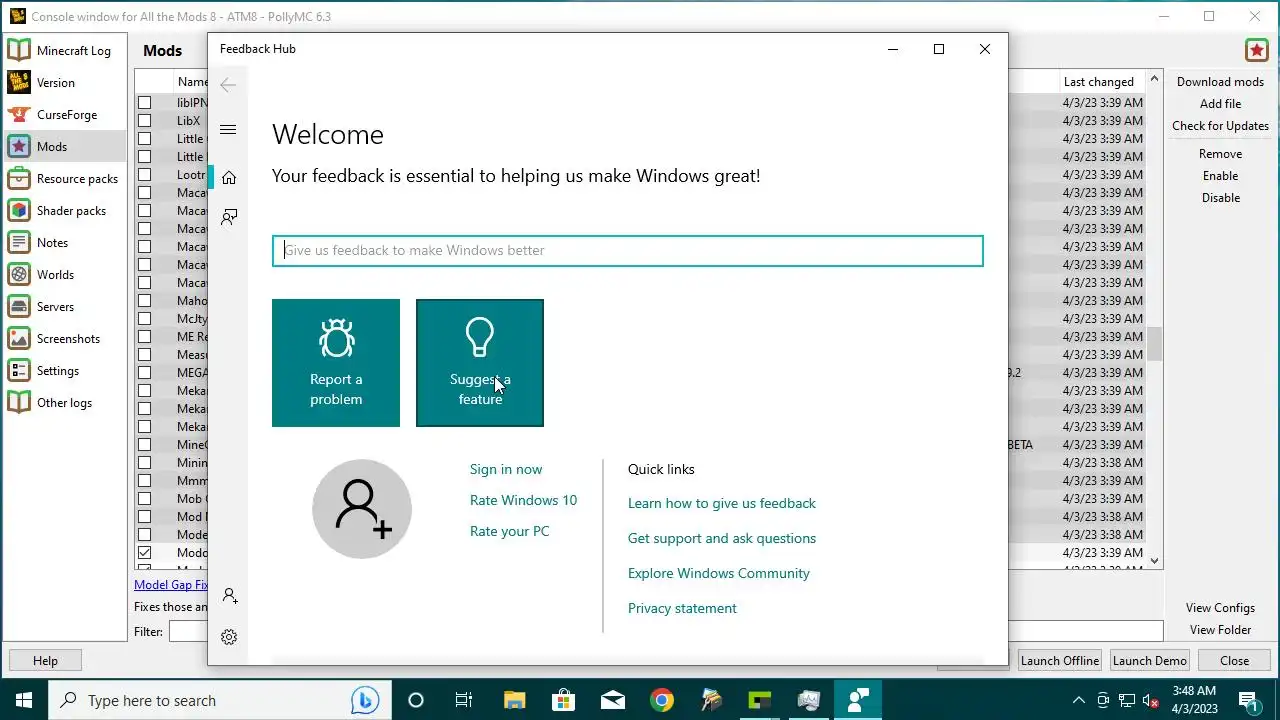Click Launch Offline button
The width and height of the screenshot is (1280, 720).
point(1060,660)
